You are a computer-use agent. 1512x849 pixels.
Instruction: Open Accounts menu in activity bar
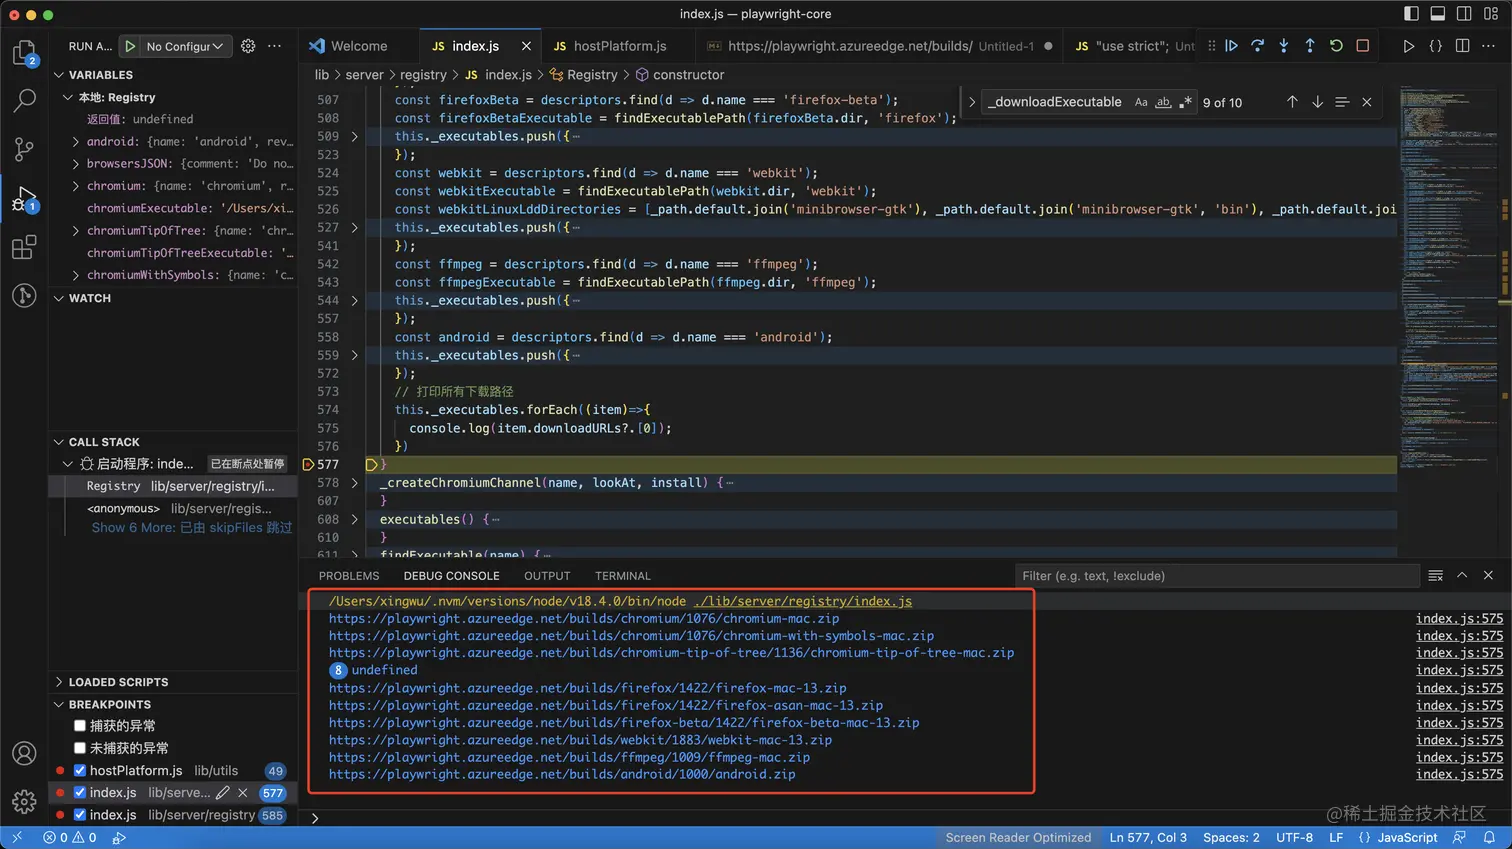point(24,753)
